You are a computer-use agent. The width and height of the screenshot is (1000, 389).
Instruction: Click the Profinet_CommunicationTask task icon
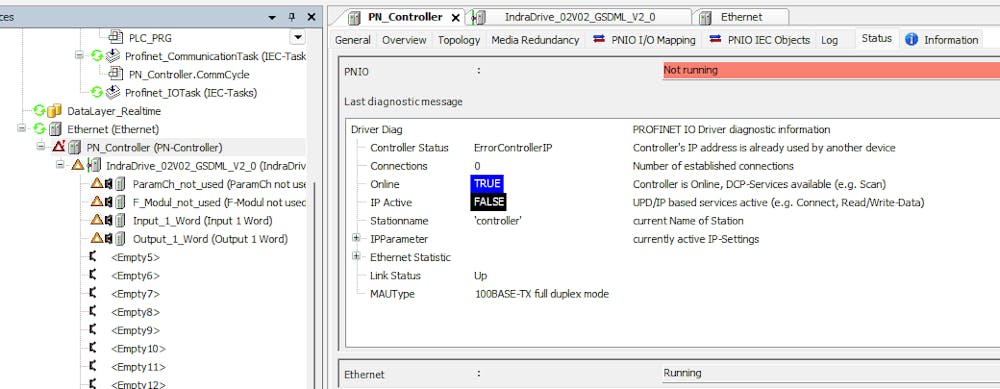[x=112, y=56]
